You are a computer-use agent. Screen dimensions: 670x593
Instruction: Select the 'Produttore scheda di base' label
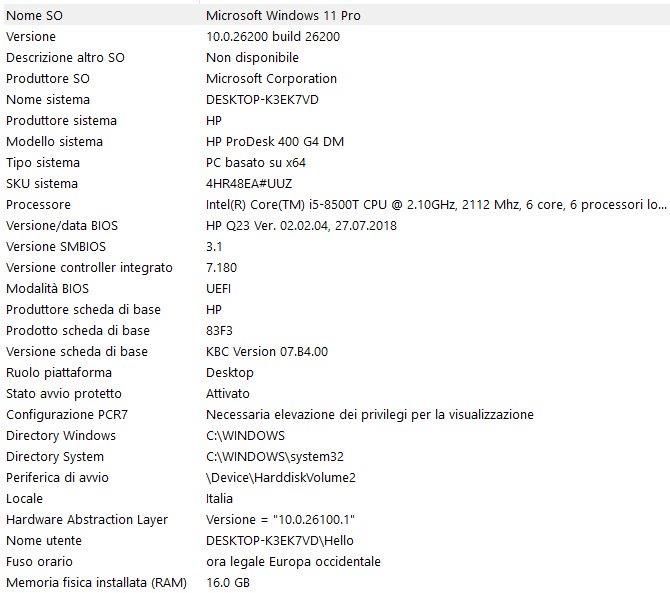tap(83, 309)
